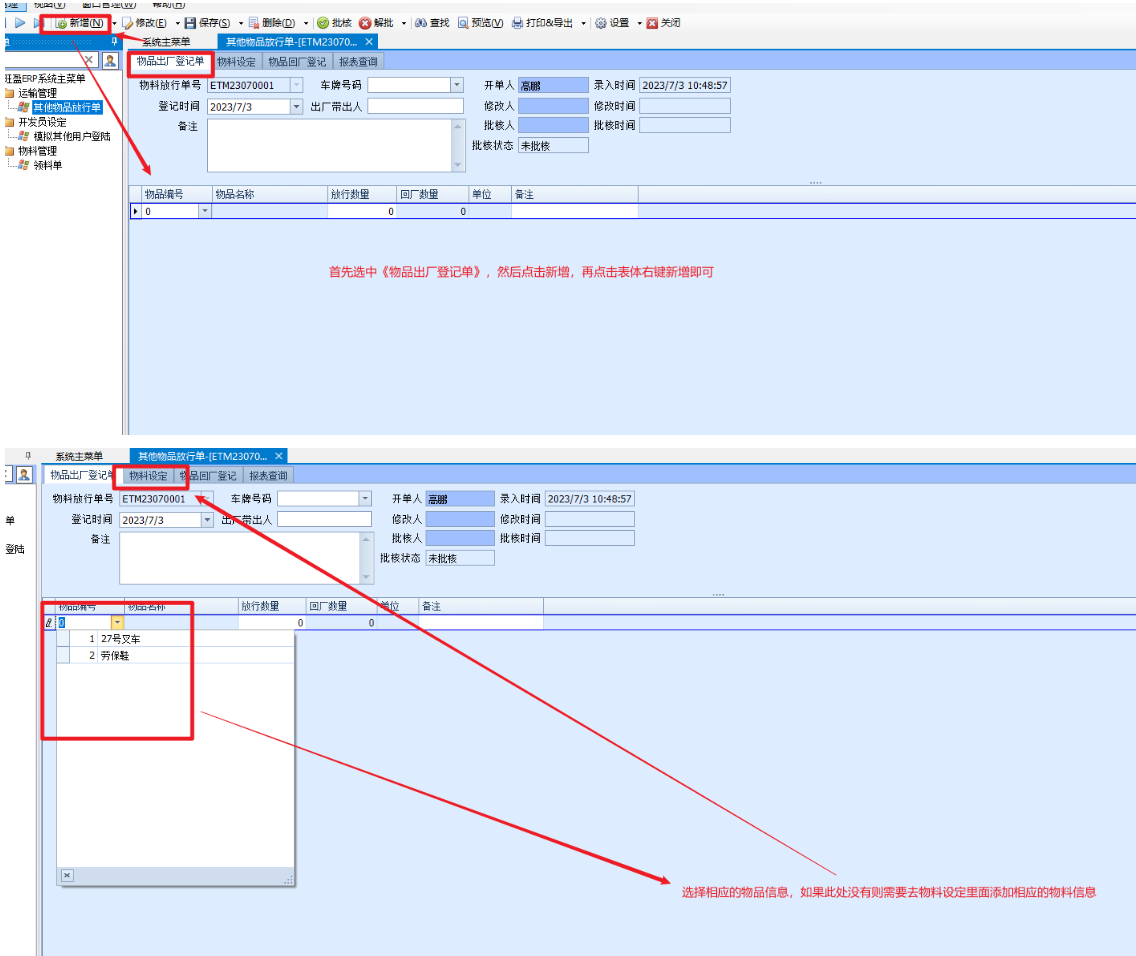The width and height of the screenshot is (1136, 956).
Task: Open 登记时间 date dropdown in upper screenshot
Action: [x=296, y=106]
